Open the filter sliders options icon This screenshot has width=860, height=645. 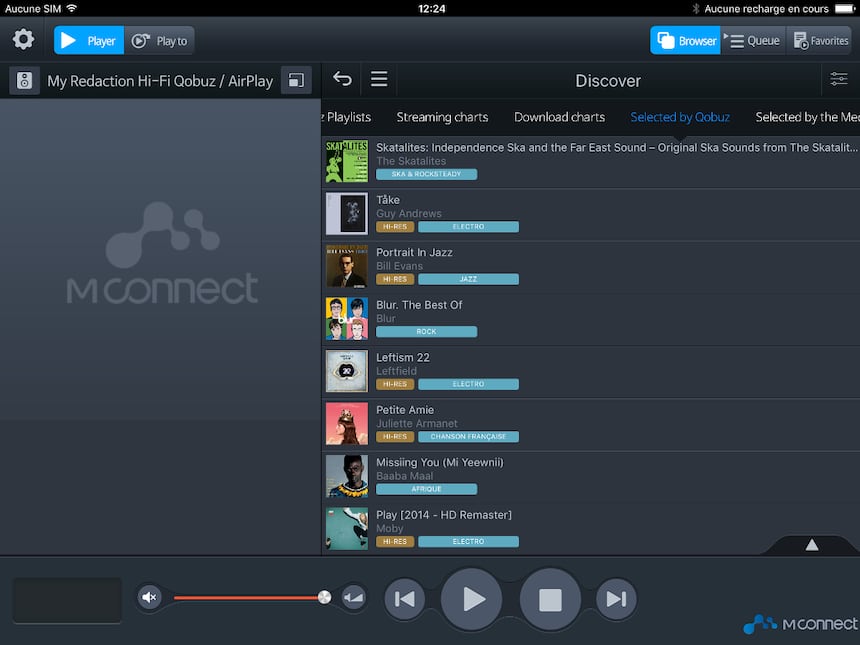(x=839, y=79)
